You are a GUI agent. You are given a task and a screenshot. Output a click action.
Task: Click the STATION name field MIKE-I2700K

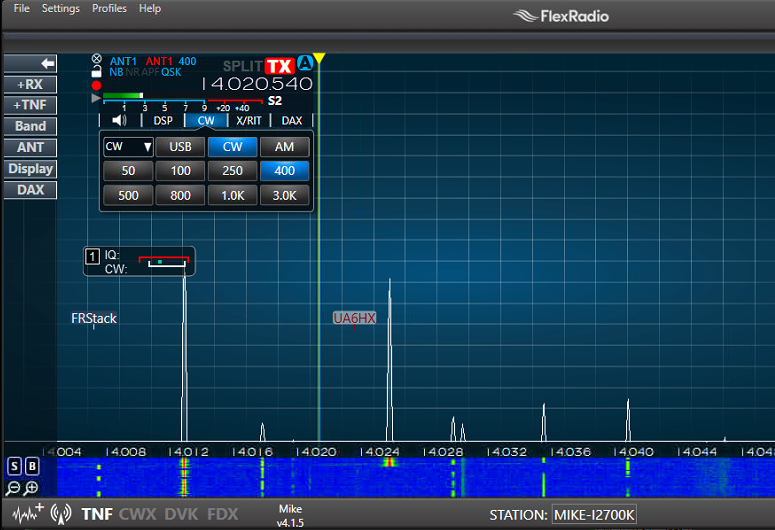[594, 515]
